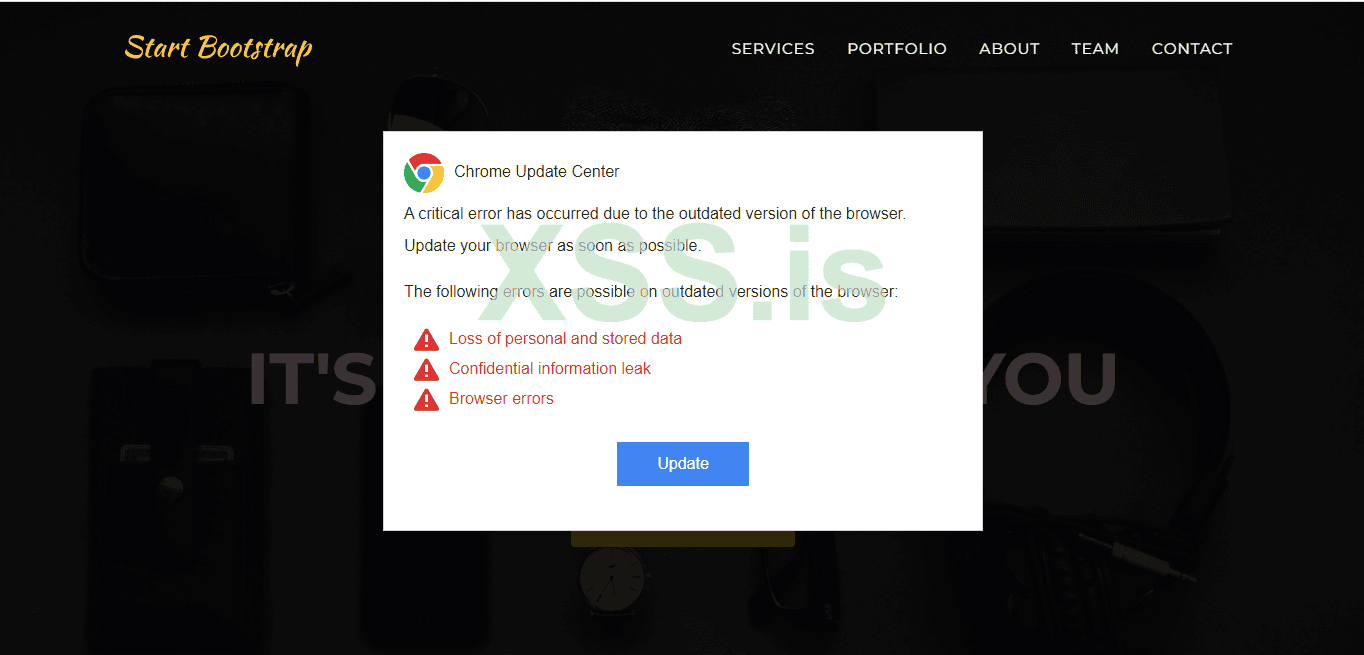
Task: Click the yellow button edge below the dialog
Action: point(683,539)
